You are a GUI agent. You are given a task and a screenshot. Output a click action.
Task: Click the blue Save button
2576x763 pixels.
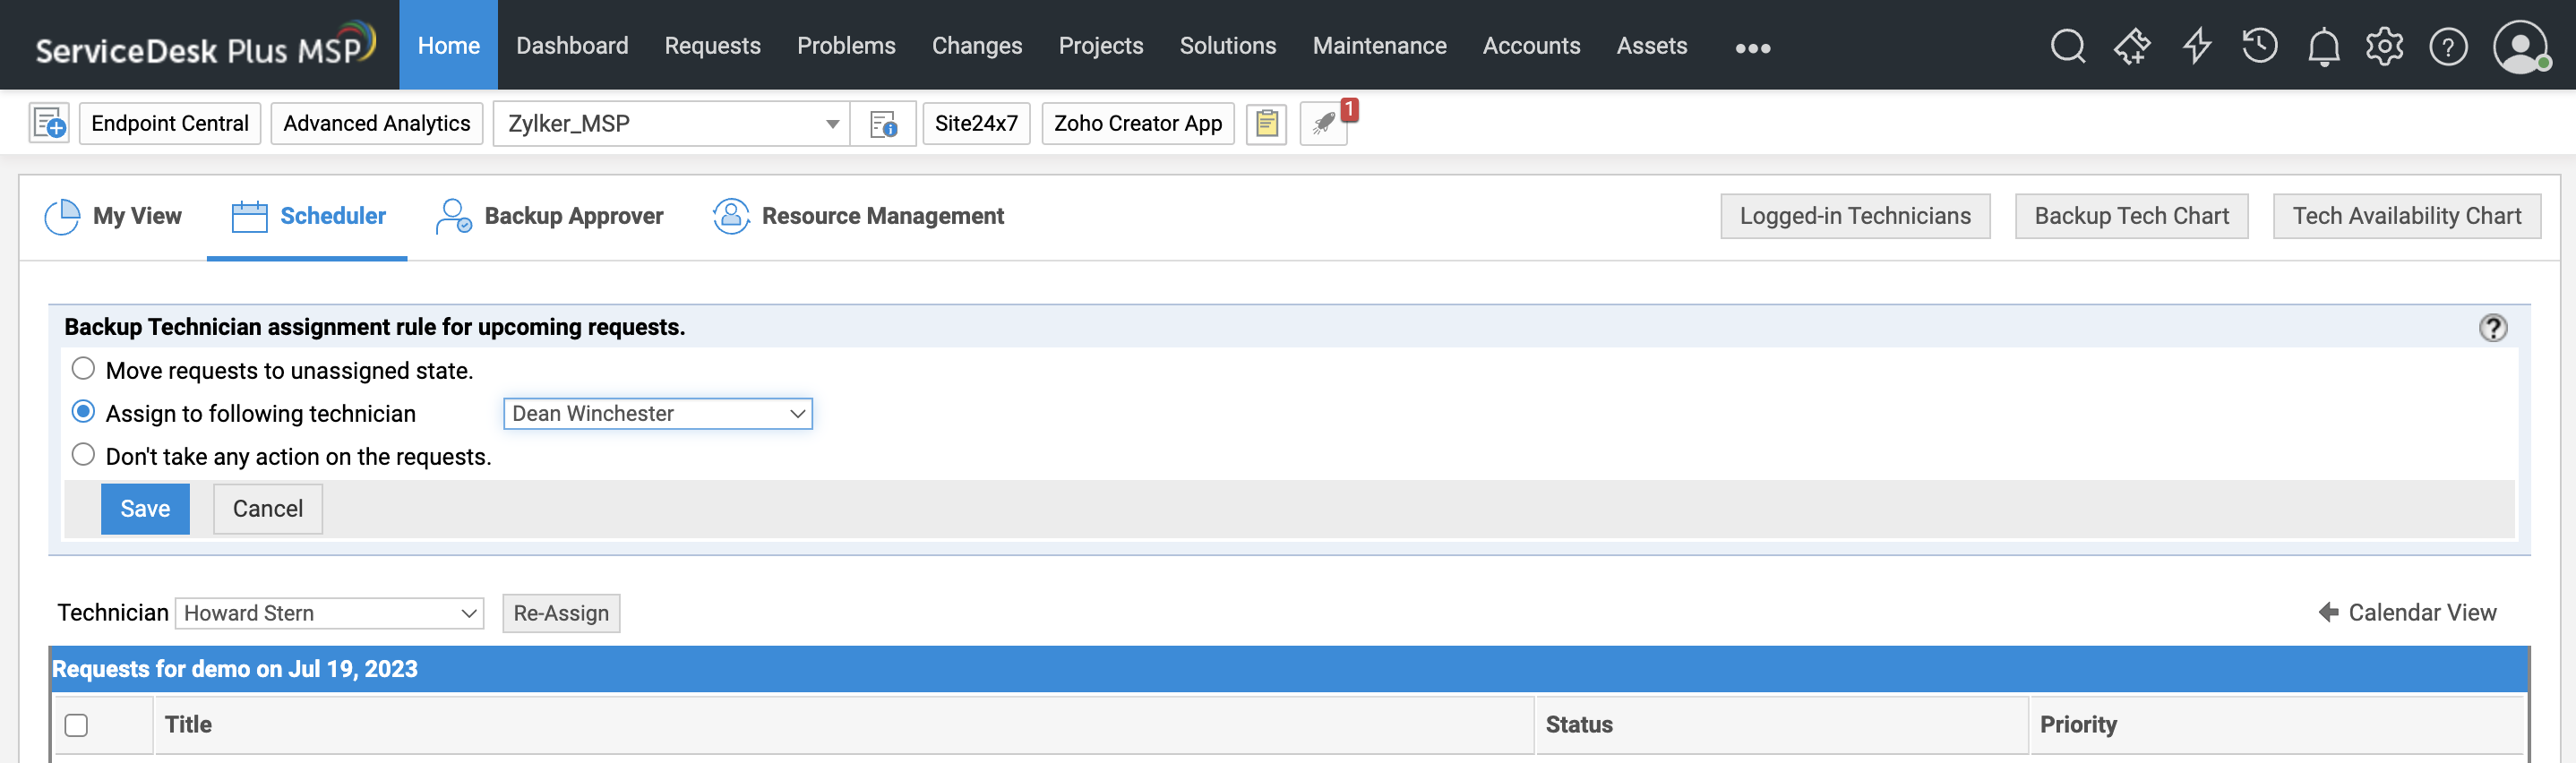(x=145, y=509)
